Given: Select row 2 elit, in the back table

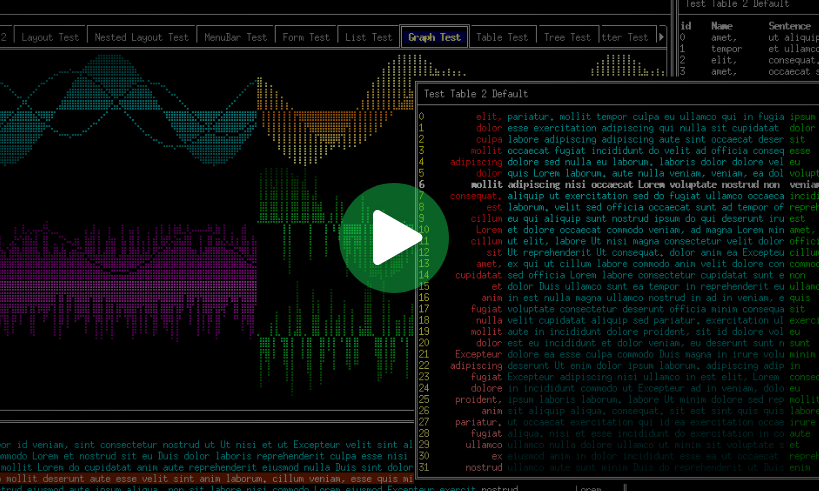Looking at the screenshot, I should (x=749, y=60).
